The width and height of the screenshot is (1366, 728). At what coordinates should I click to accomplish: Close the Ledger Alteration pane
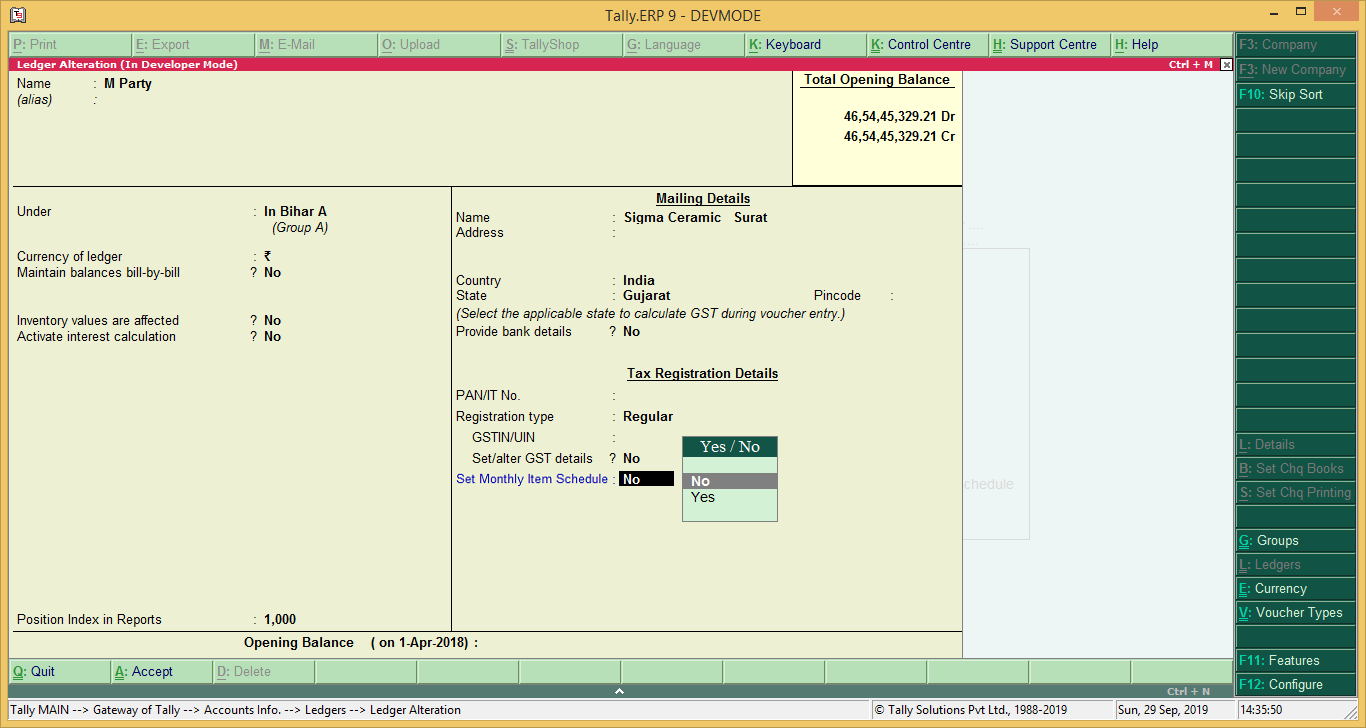pos(1226,64)
